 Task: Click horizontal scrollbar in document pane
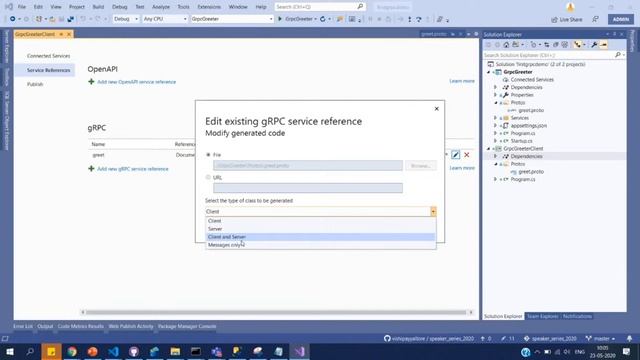pos(276,312)
